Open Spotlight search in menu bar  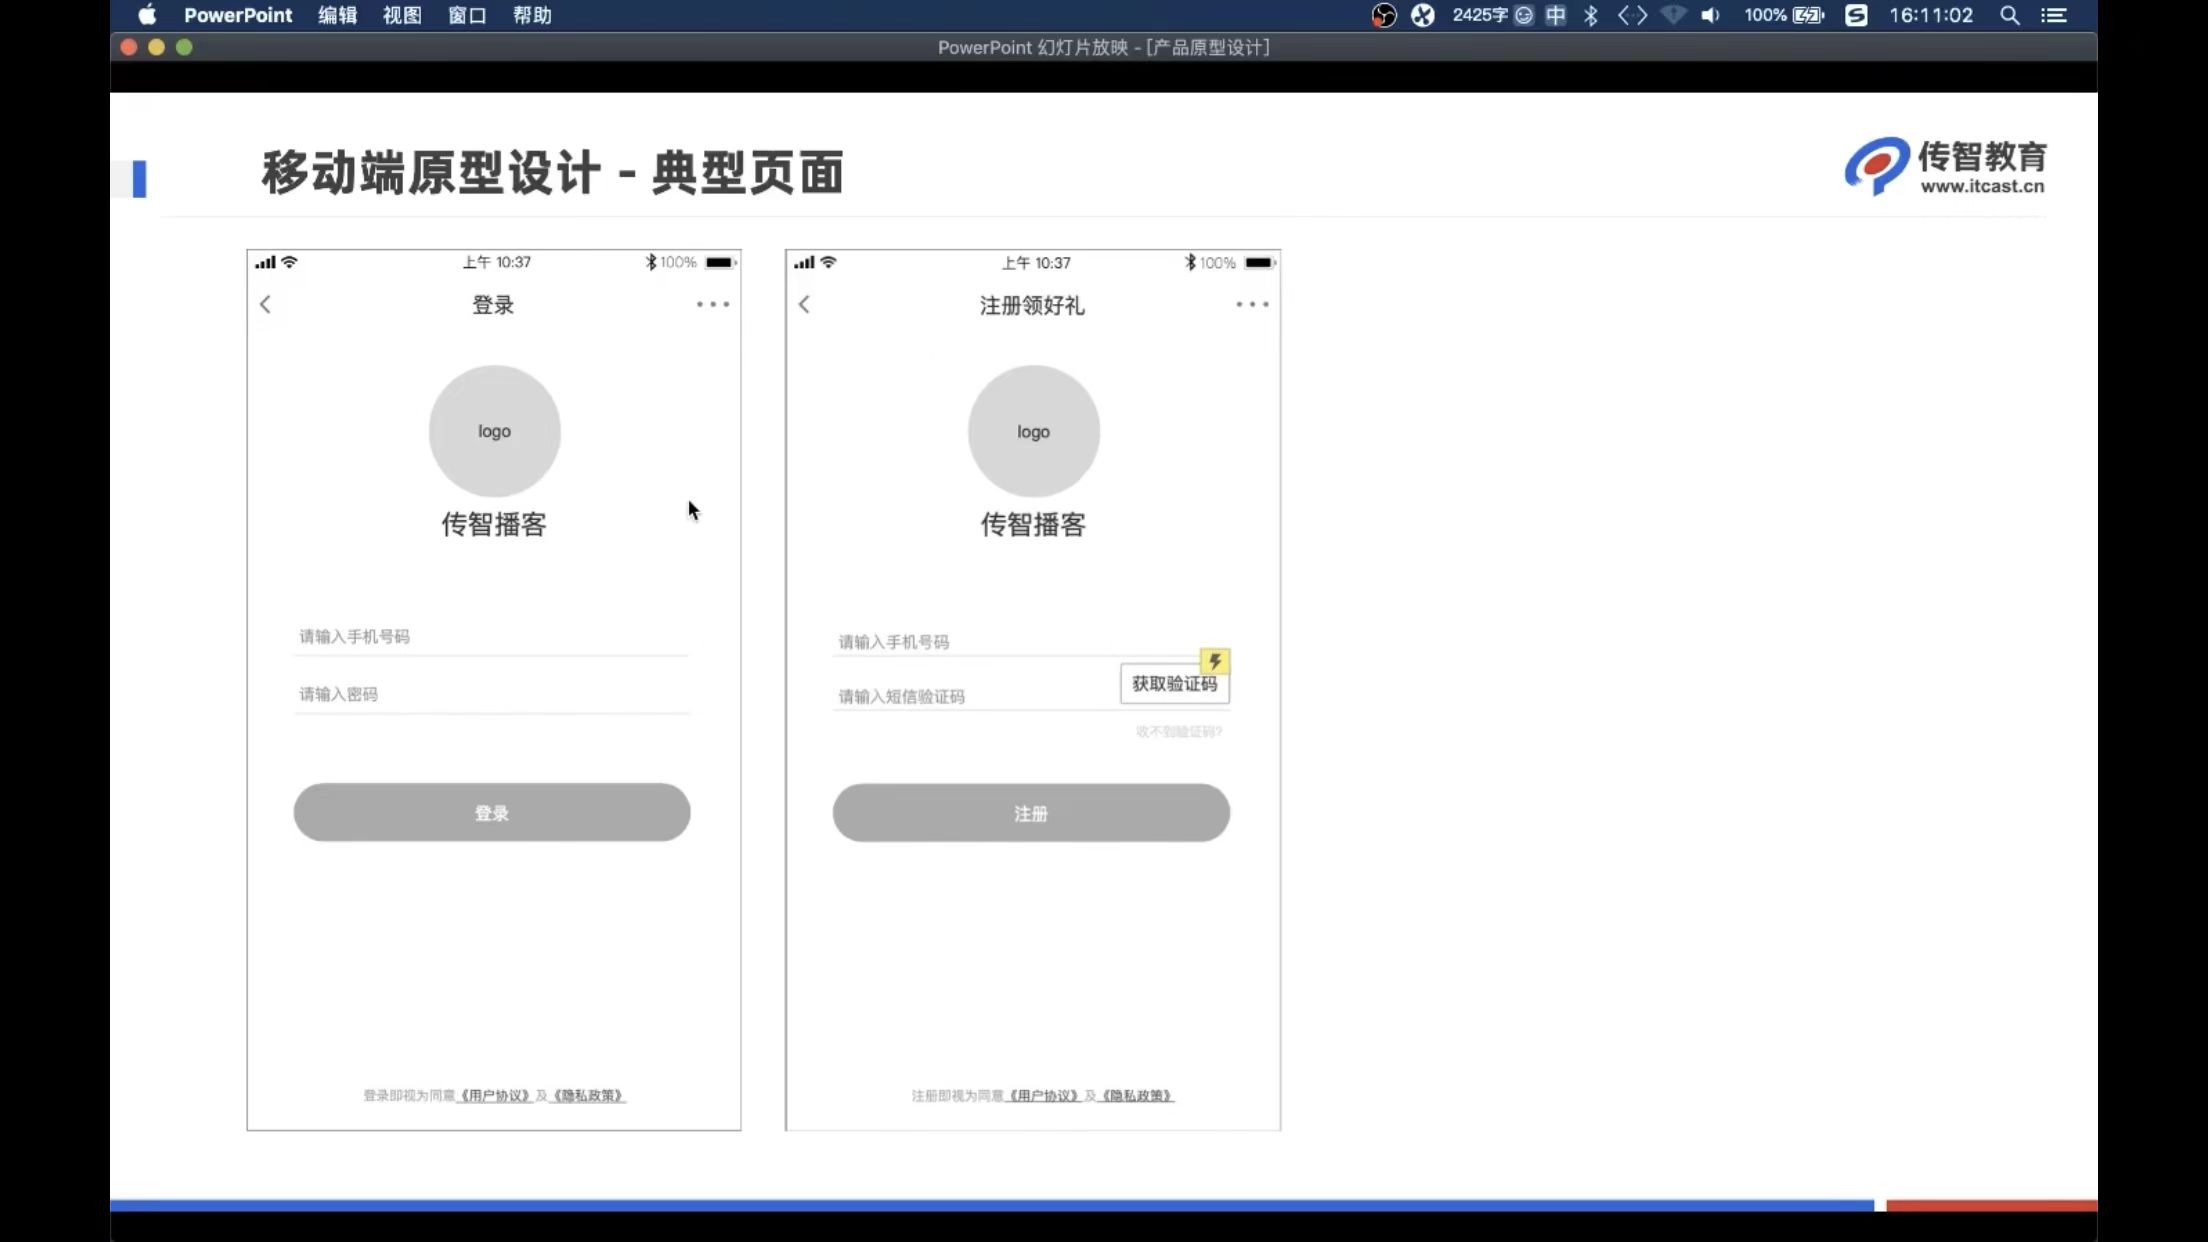point(2009,15)
